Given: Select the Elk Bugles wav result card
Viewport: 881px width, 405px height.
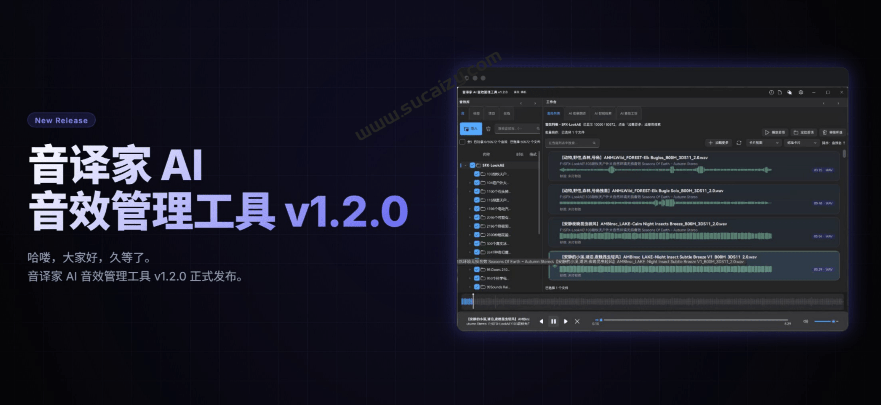Looking at the screenshot, I should pyautogui.click(x=694, y=166).
